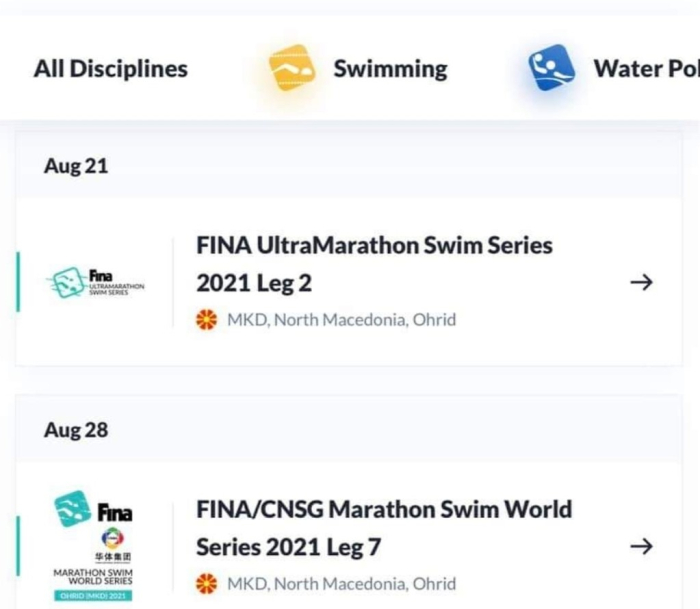Click the teal accent bar beside the Leg 2 event
The height and width of the screenshot is (609, 700).
pyautogui.click(x=18, y=282)
